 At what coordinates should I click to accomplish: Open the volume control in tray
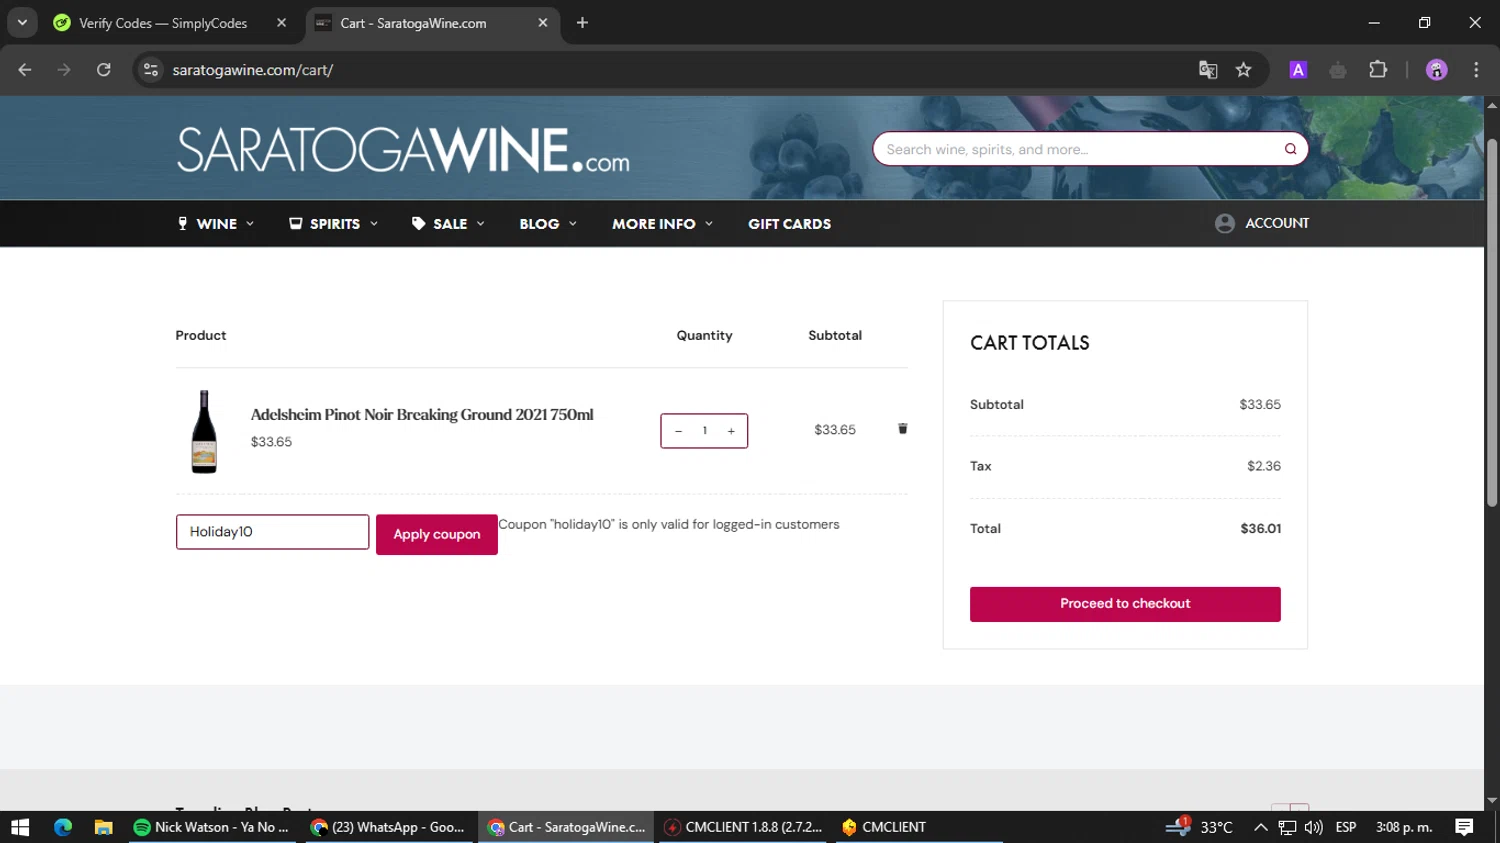(x=1313, y=827)
